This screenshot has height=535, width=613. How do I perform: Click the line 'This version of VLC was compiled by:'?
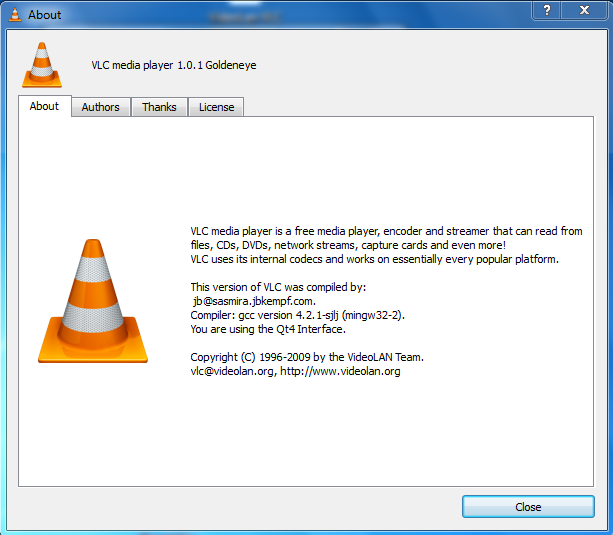point(278,287)
